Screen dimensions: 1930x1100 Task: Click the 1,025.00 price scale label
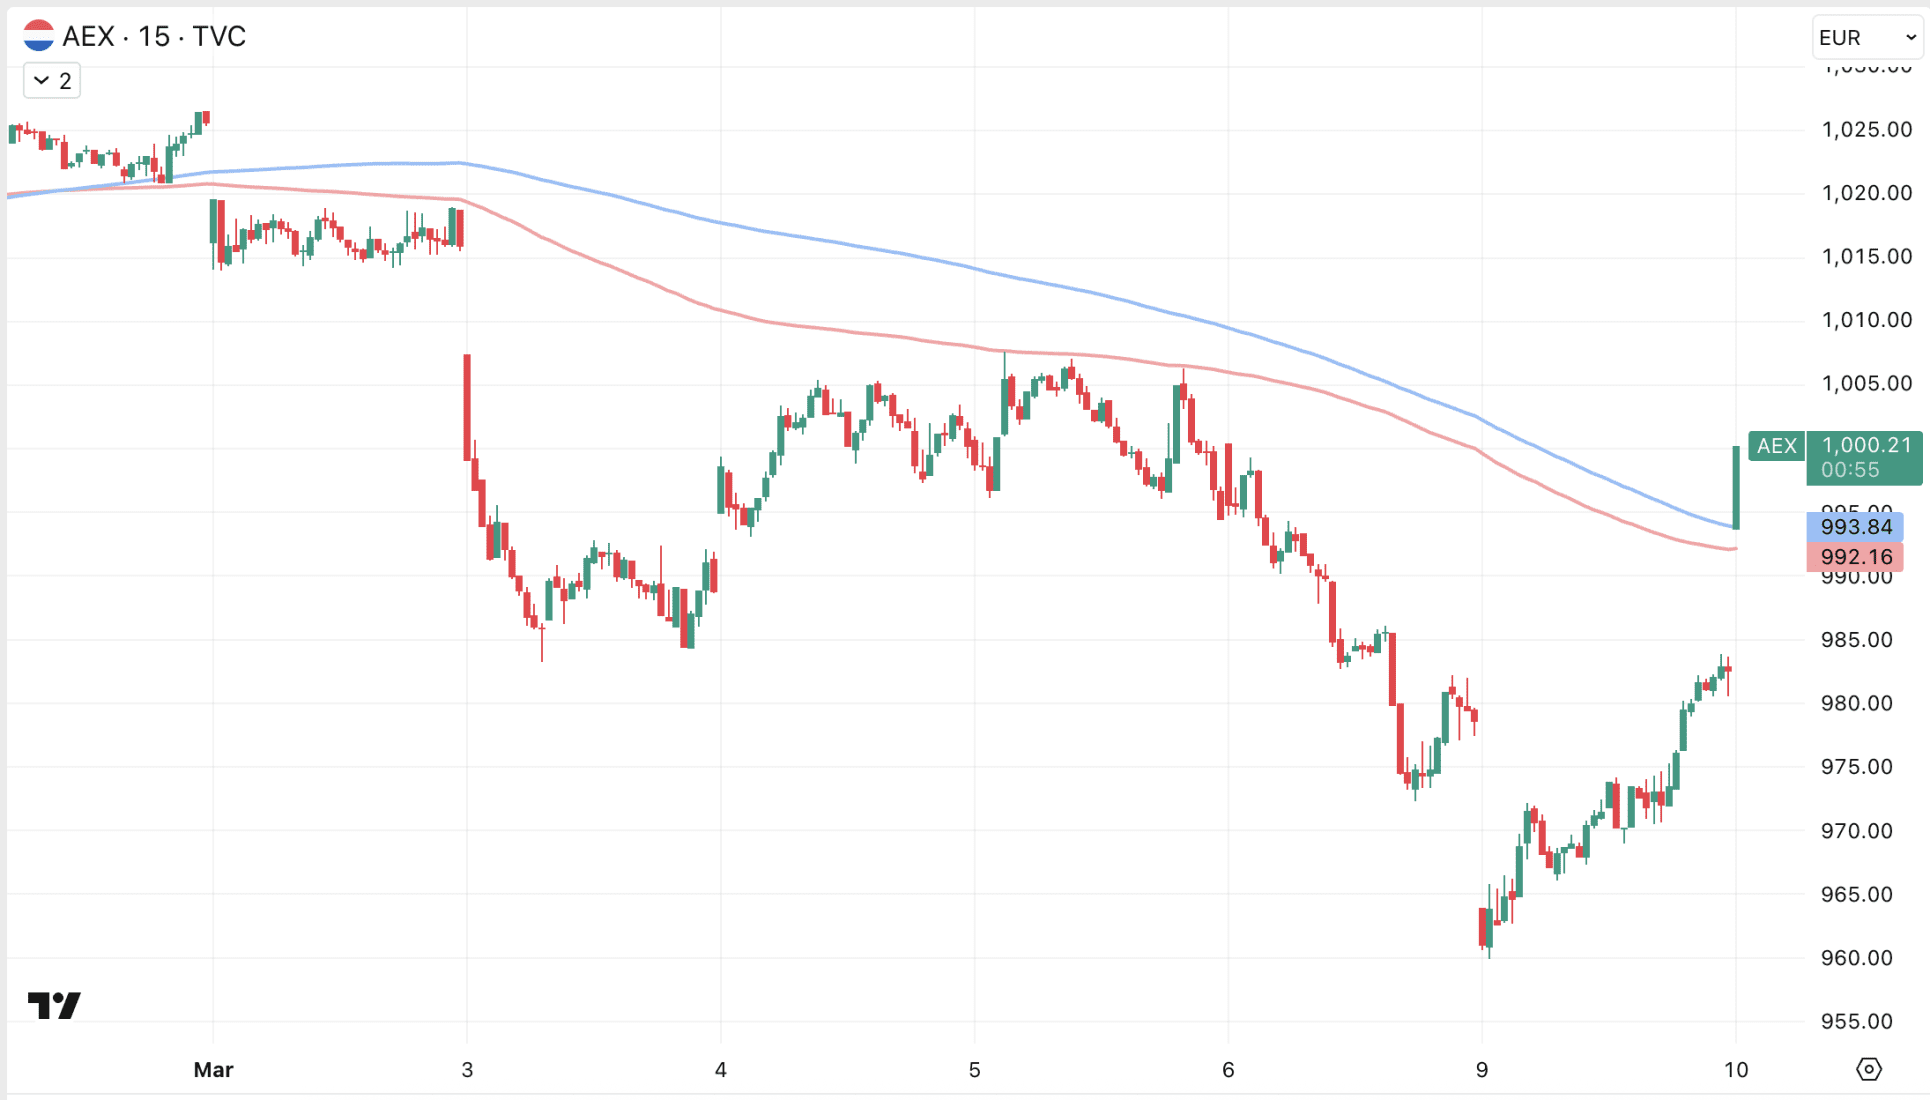(x=1866, y=129)
